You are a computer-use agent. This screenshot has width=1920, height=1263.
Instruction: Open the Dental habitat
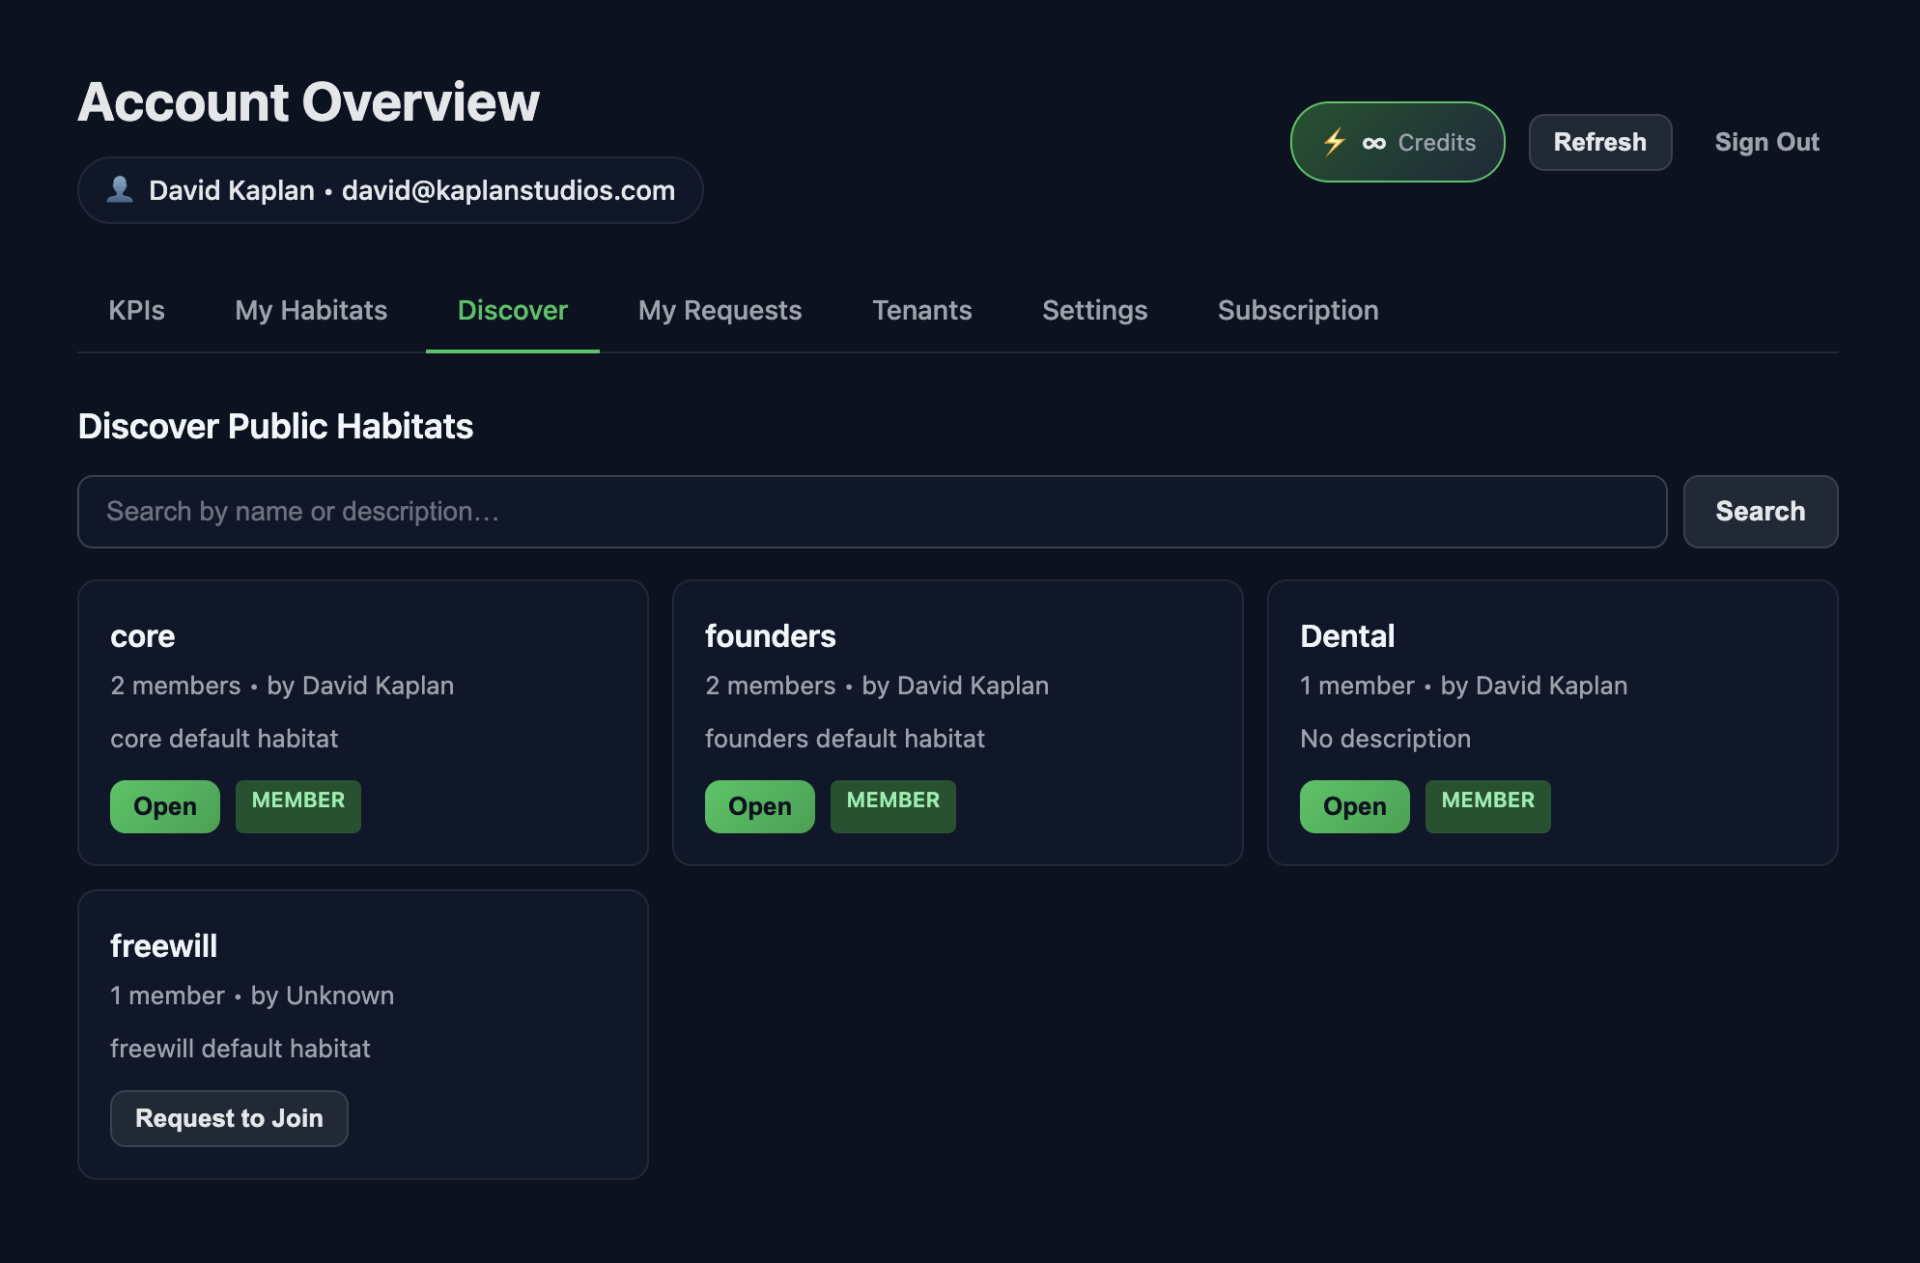coord(1354,806)
